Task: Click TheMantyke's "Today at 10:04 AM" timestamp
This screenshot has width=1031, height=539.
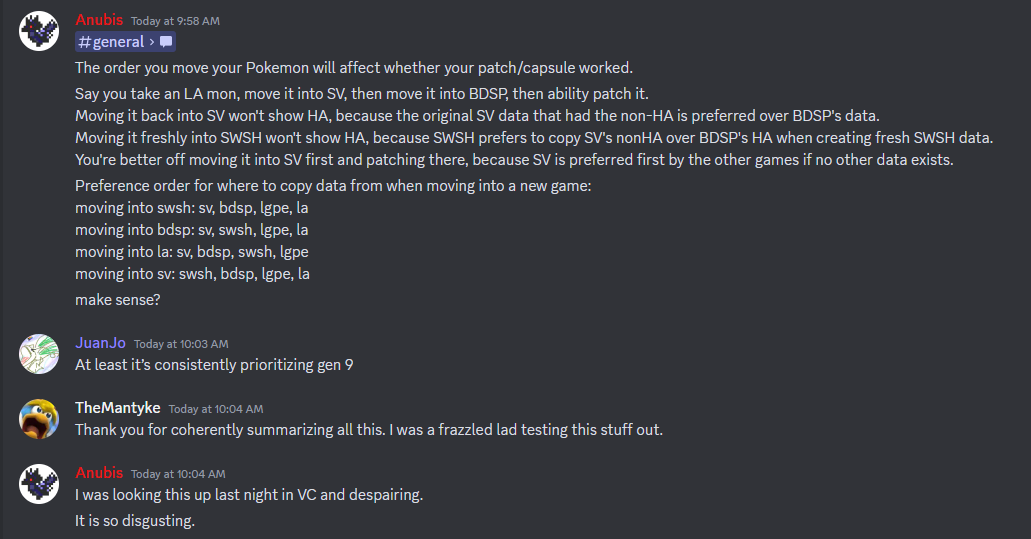Action: 215,409
